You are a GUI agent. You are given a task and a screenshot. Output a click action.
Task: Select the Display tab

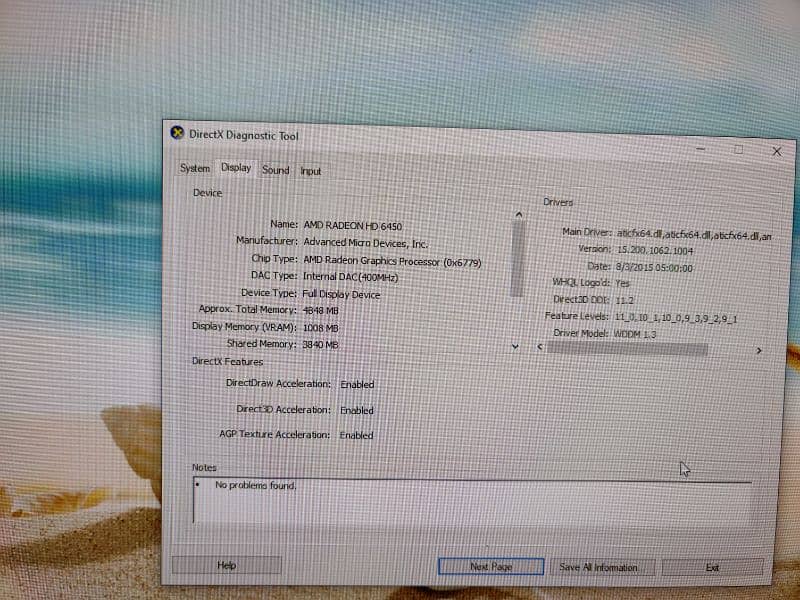[237, 168]
